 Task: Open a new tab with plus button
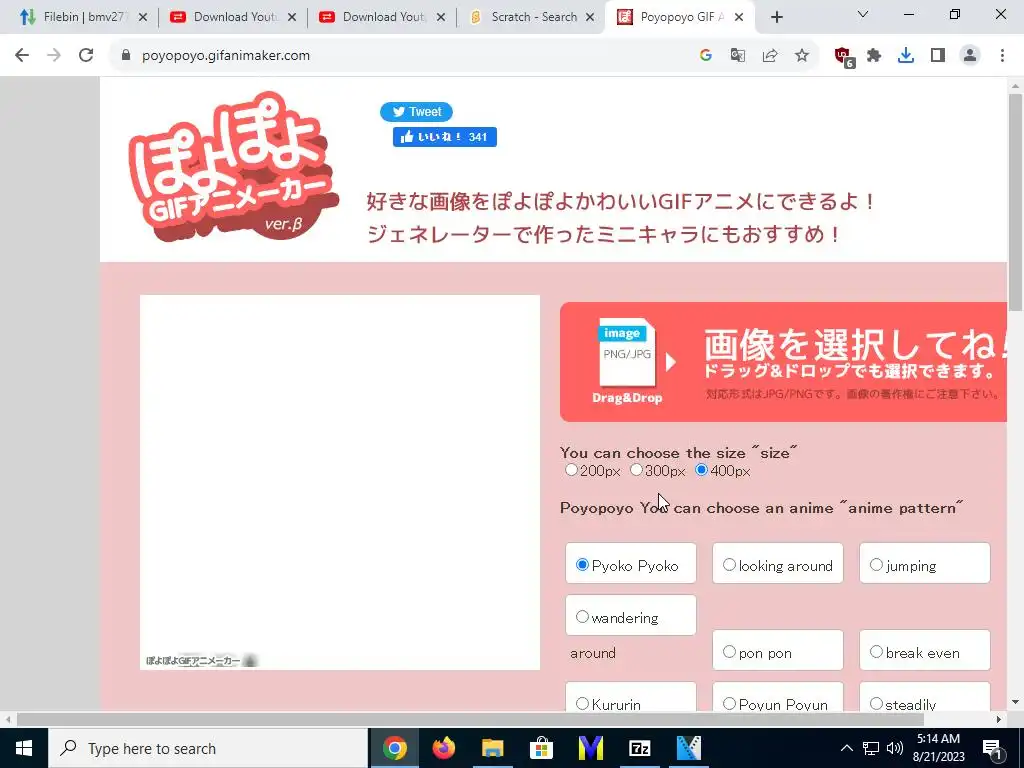(776, 18)
